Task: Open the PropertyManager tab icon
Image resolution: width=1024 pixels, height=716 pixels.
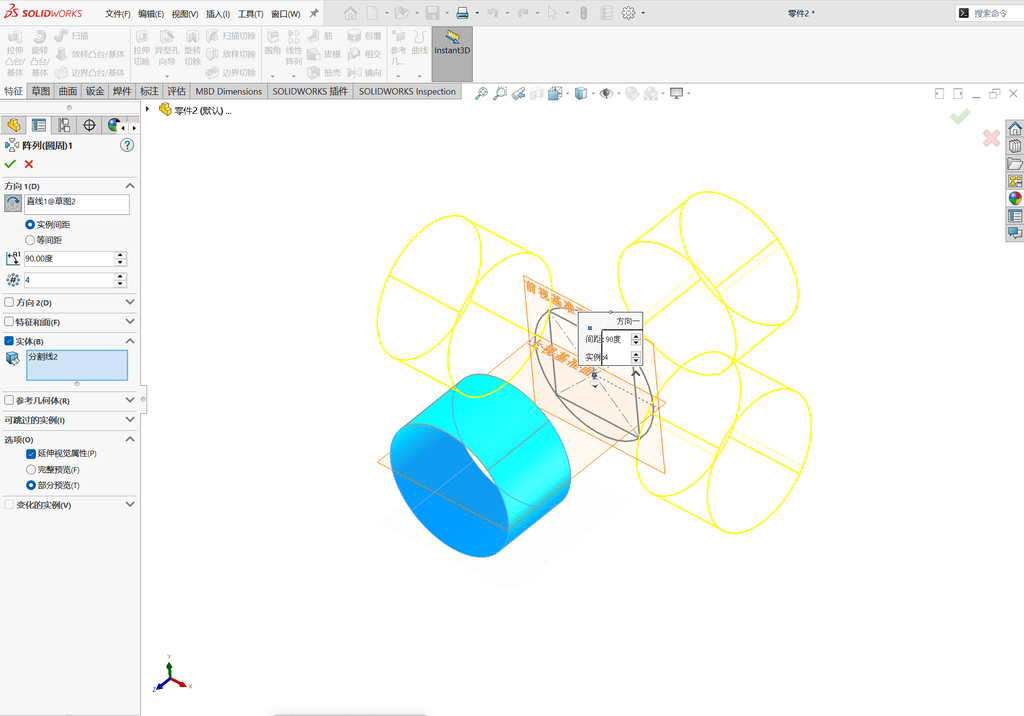Action: coord(39,125)
